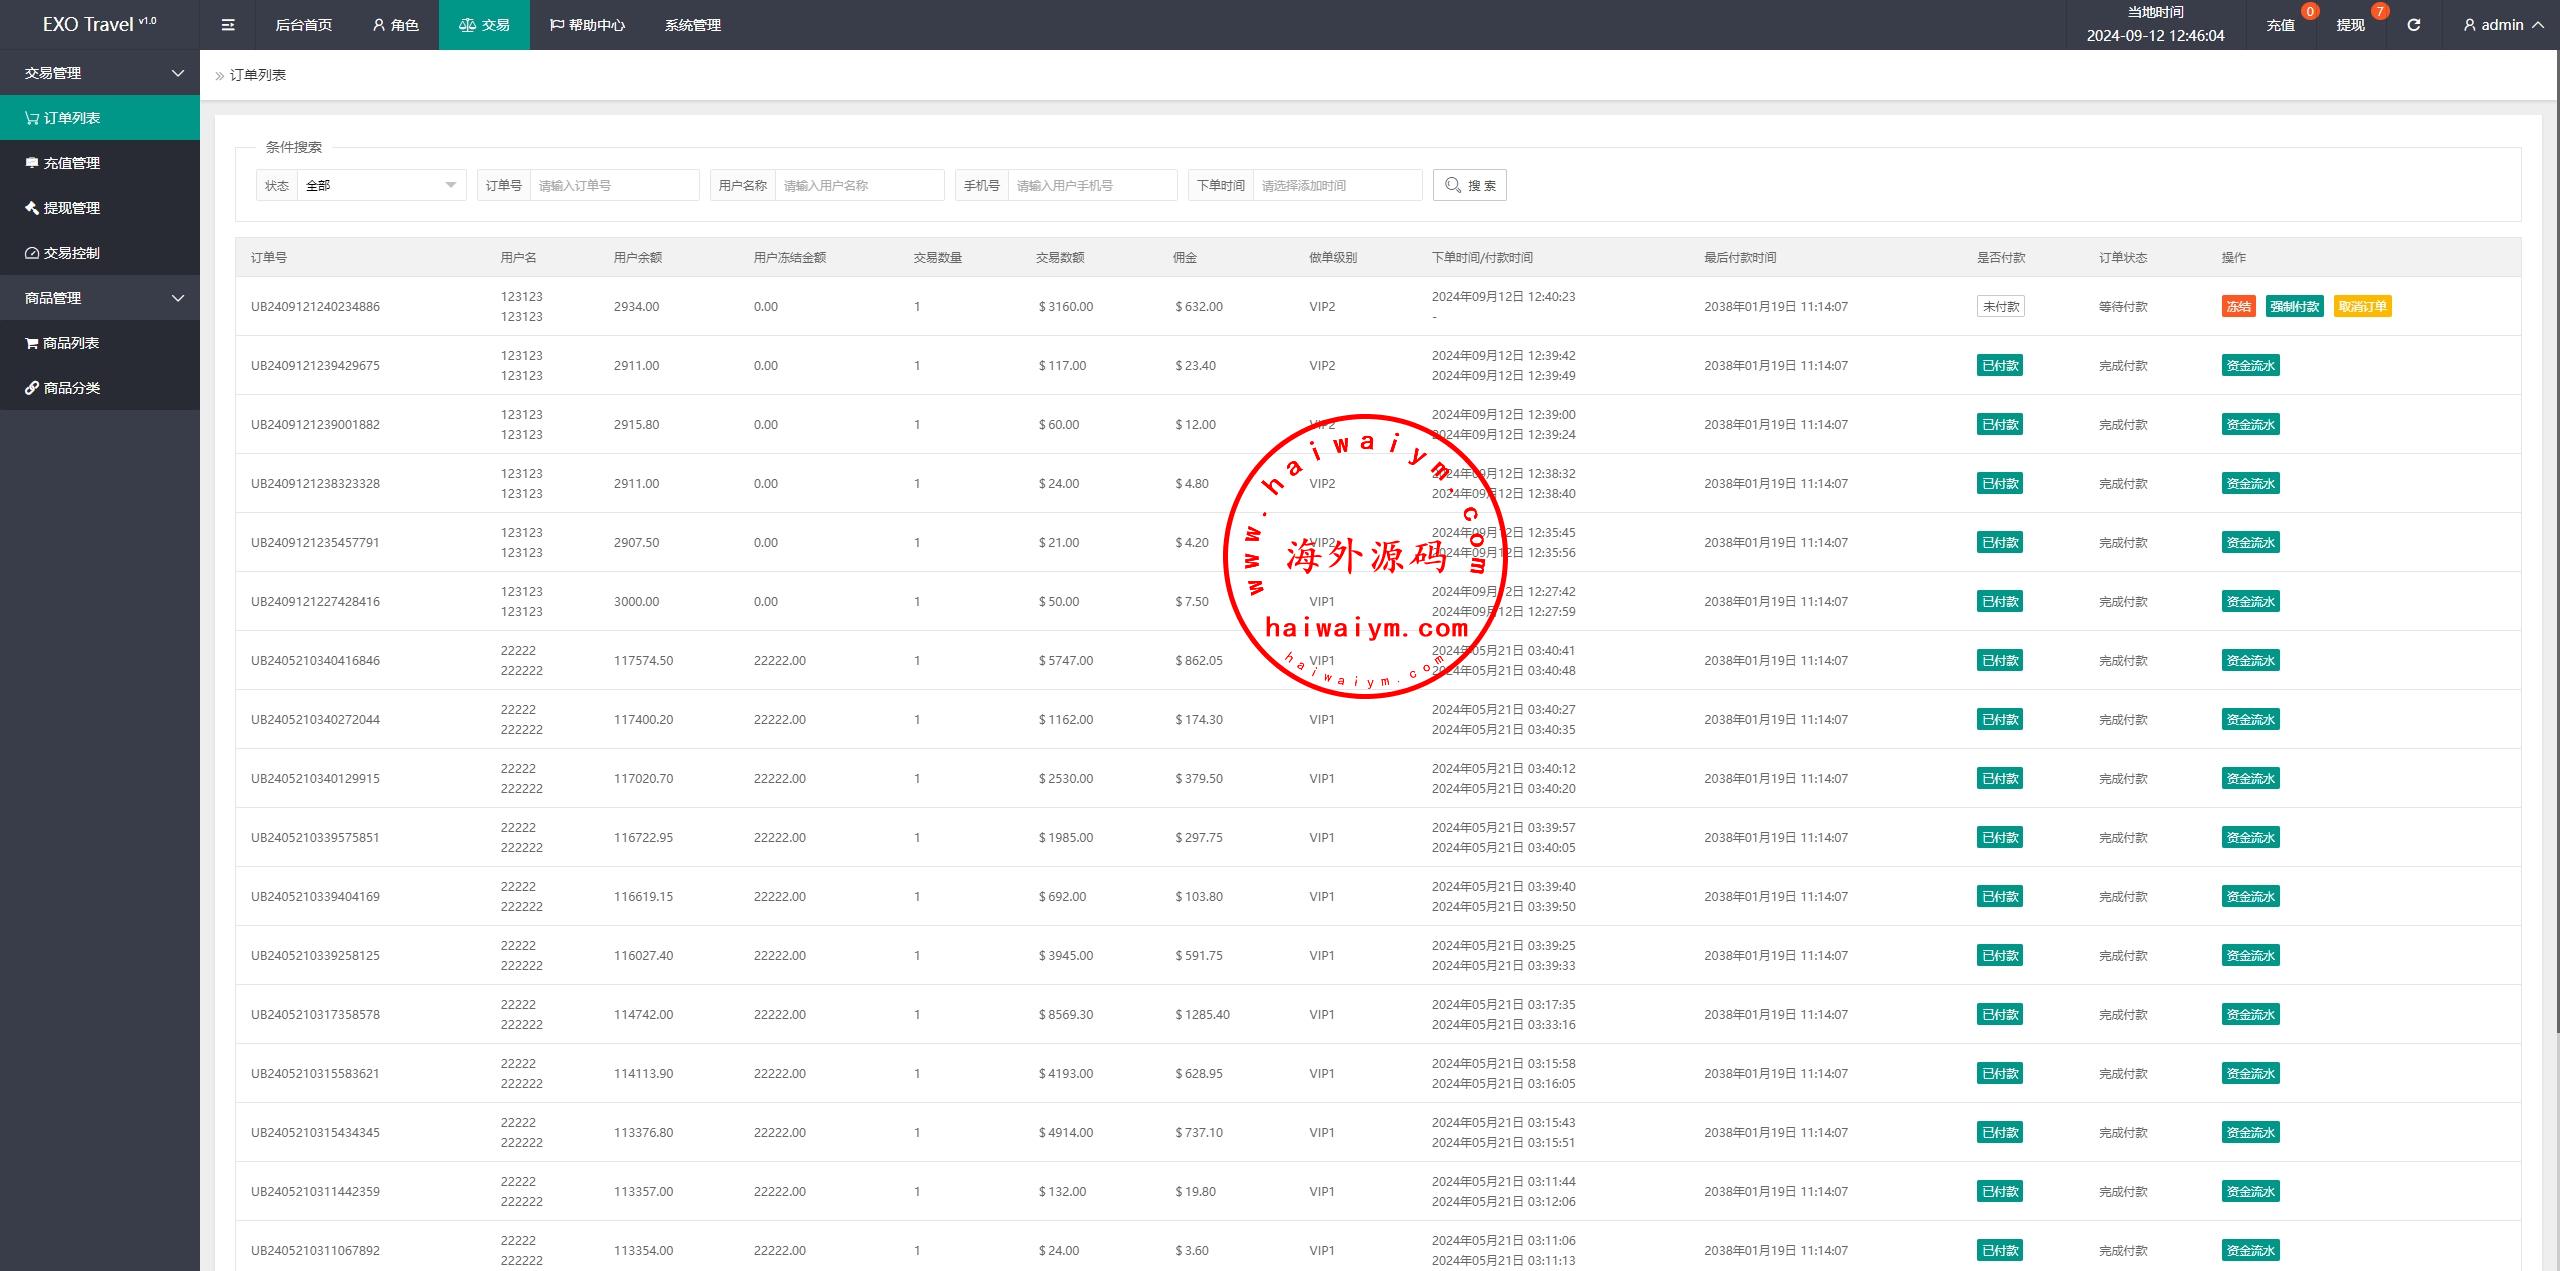
Task: Open 订单列表 with cart icon in sidebar
Action: coord(72,118)
